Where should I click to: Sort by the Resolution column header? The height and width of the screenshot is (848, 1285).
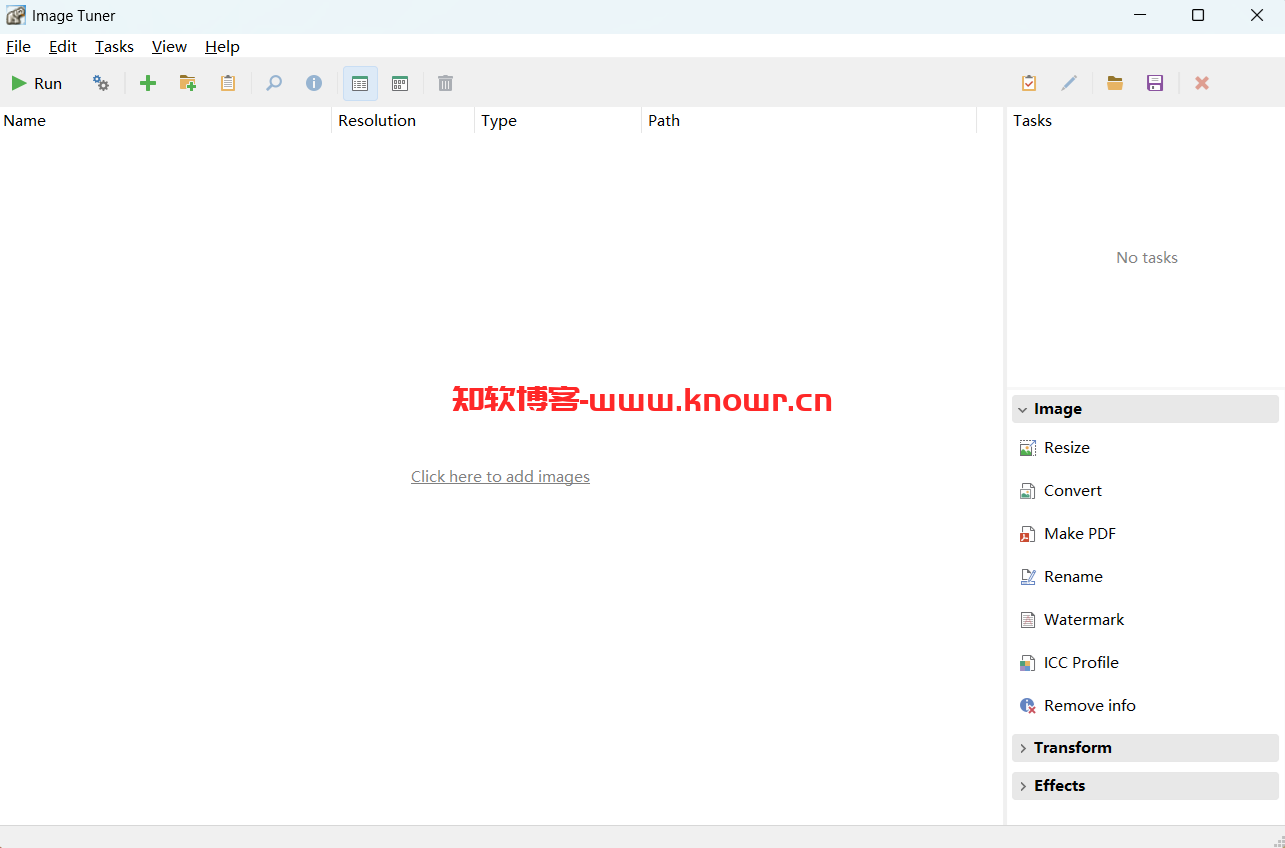click(403, 120)
